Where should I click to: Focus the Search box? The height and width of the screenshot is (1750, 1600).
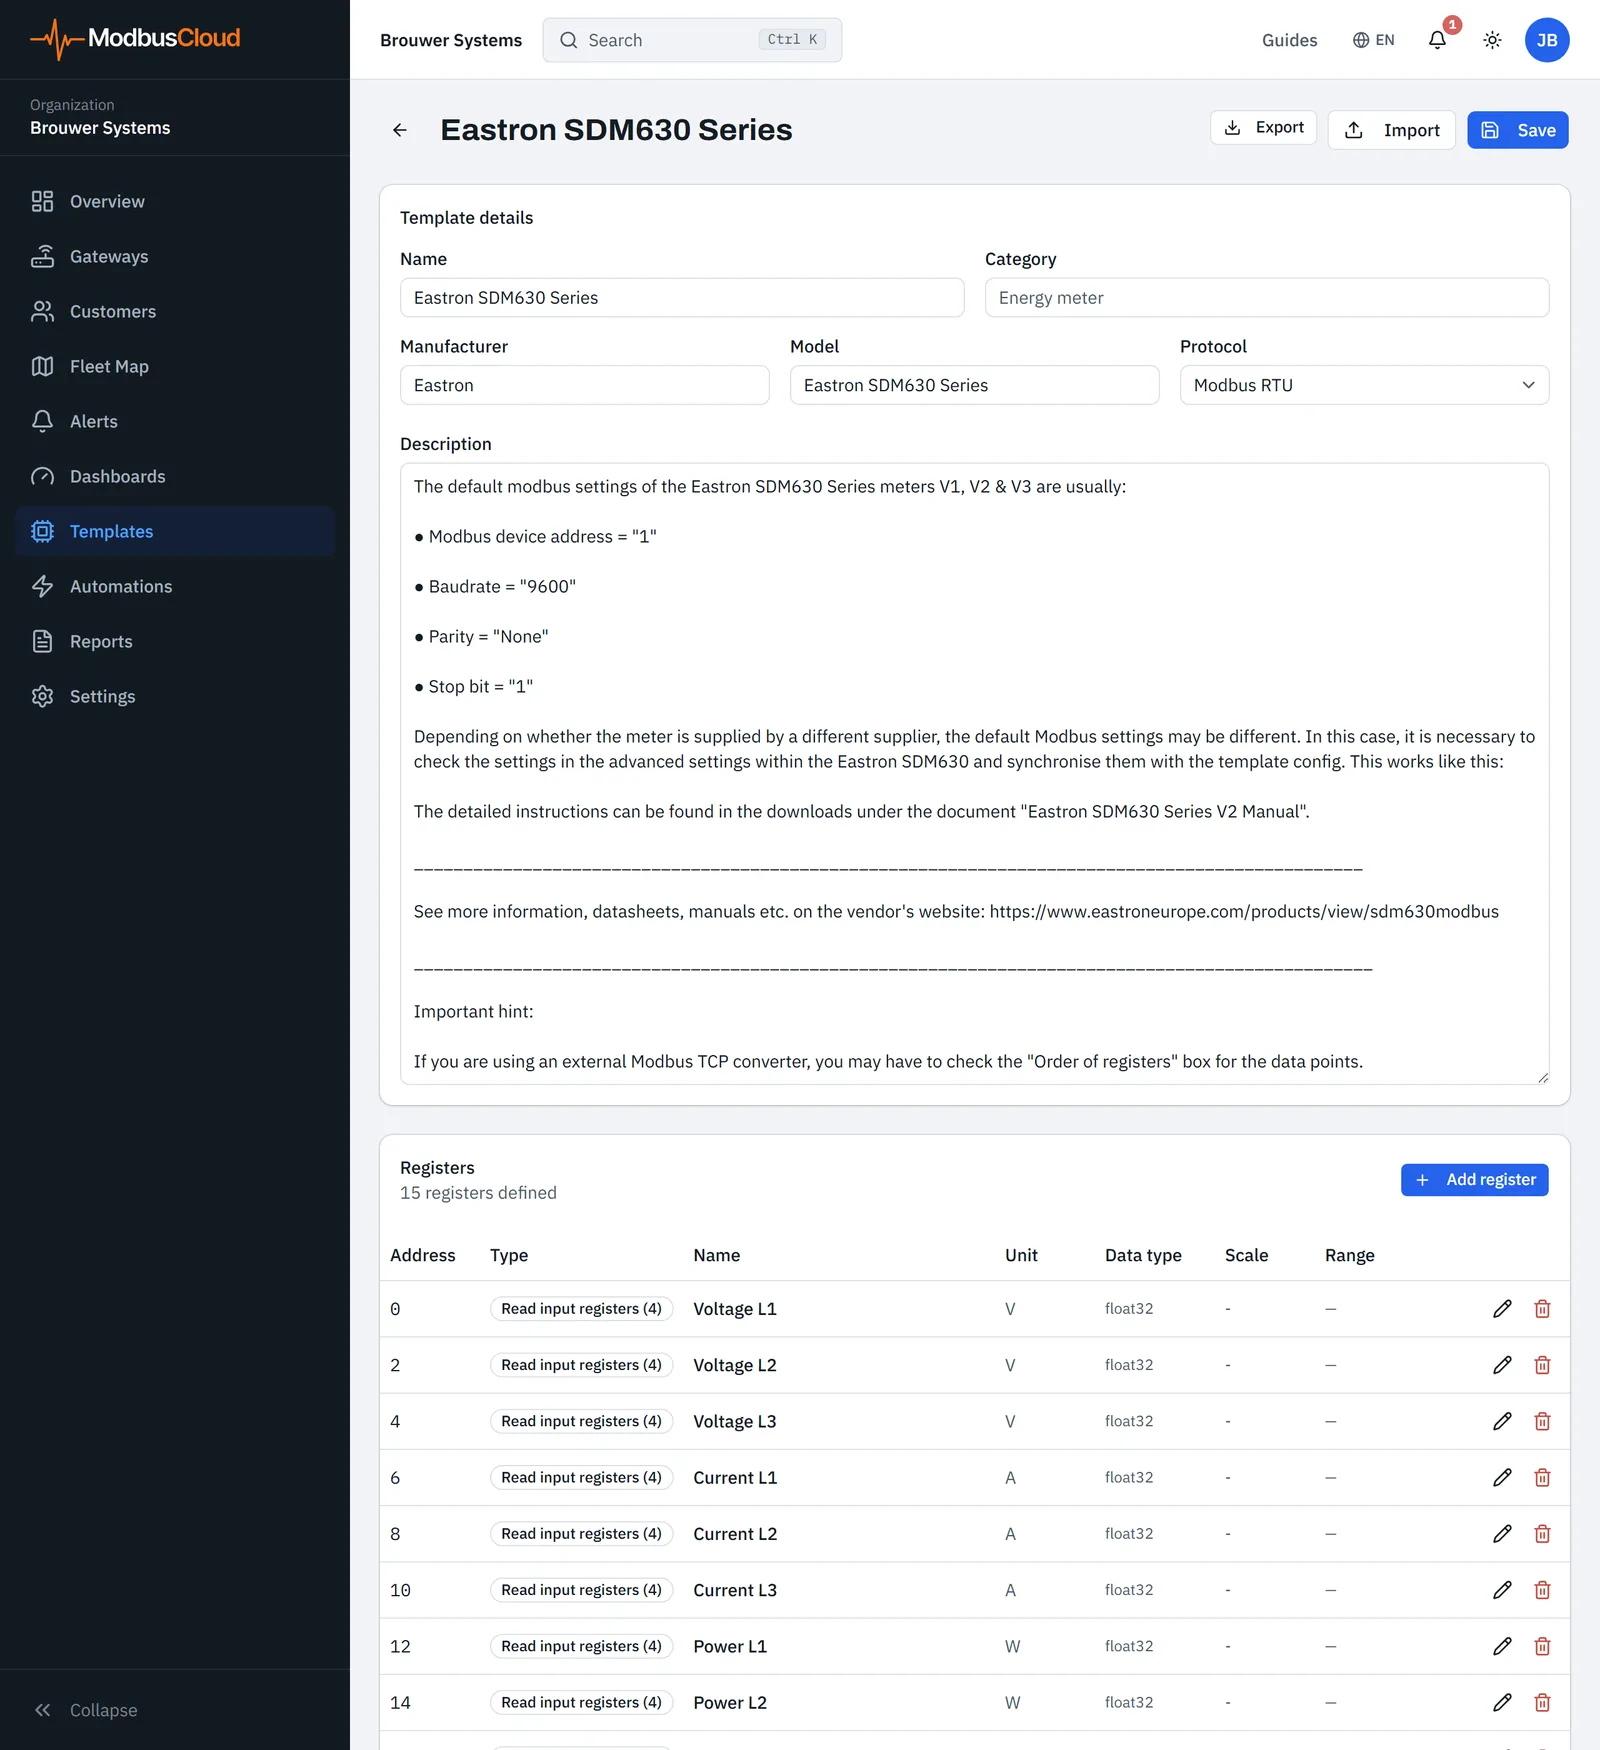click(692, 40)
